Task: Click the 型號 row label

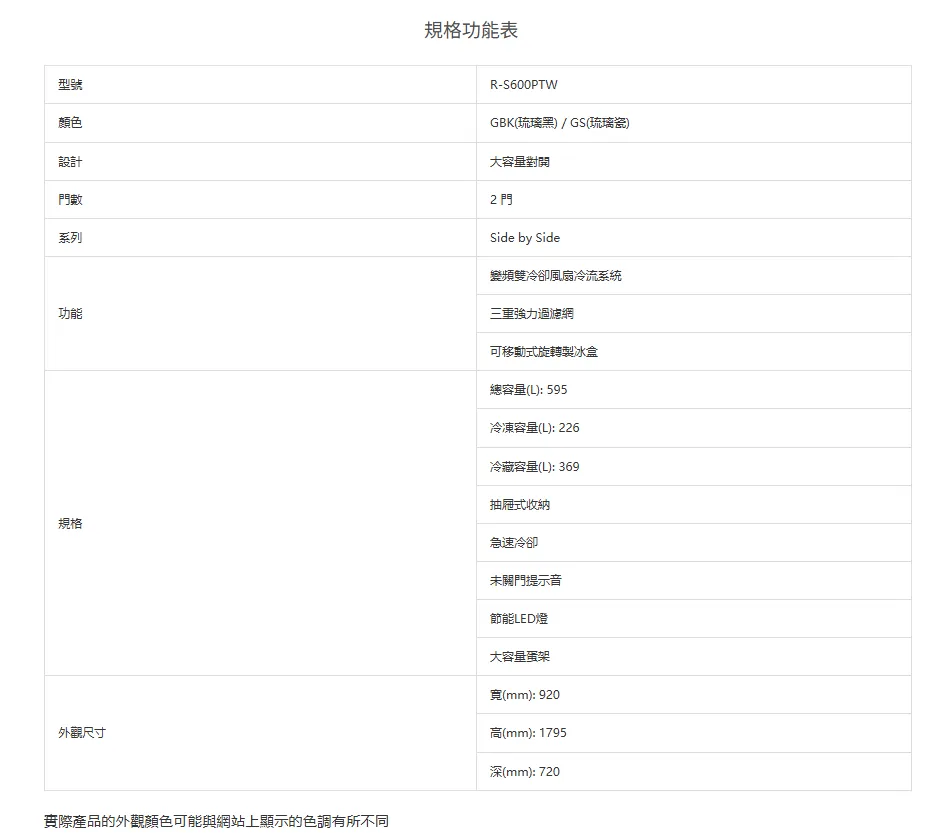Action: pyautogui.click(x=70, y=85)
